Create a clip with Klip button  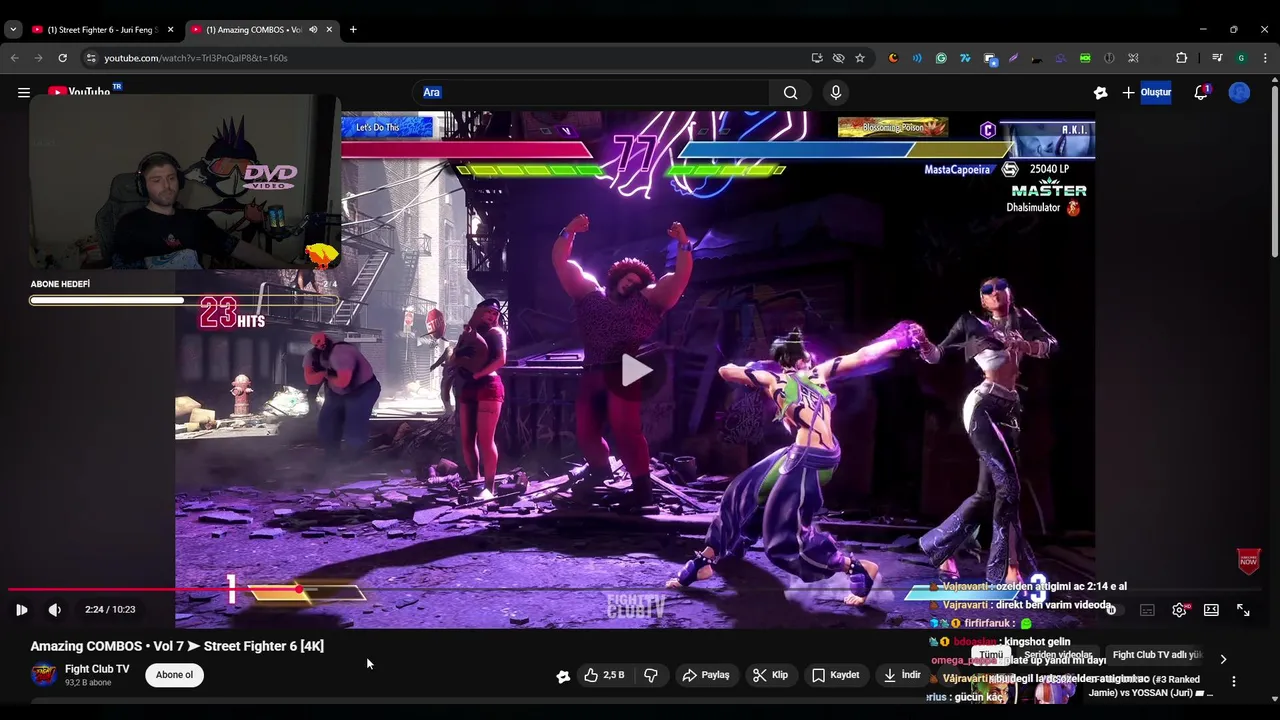(x=770, y=675)
